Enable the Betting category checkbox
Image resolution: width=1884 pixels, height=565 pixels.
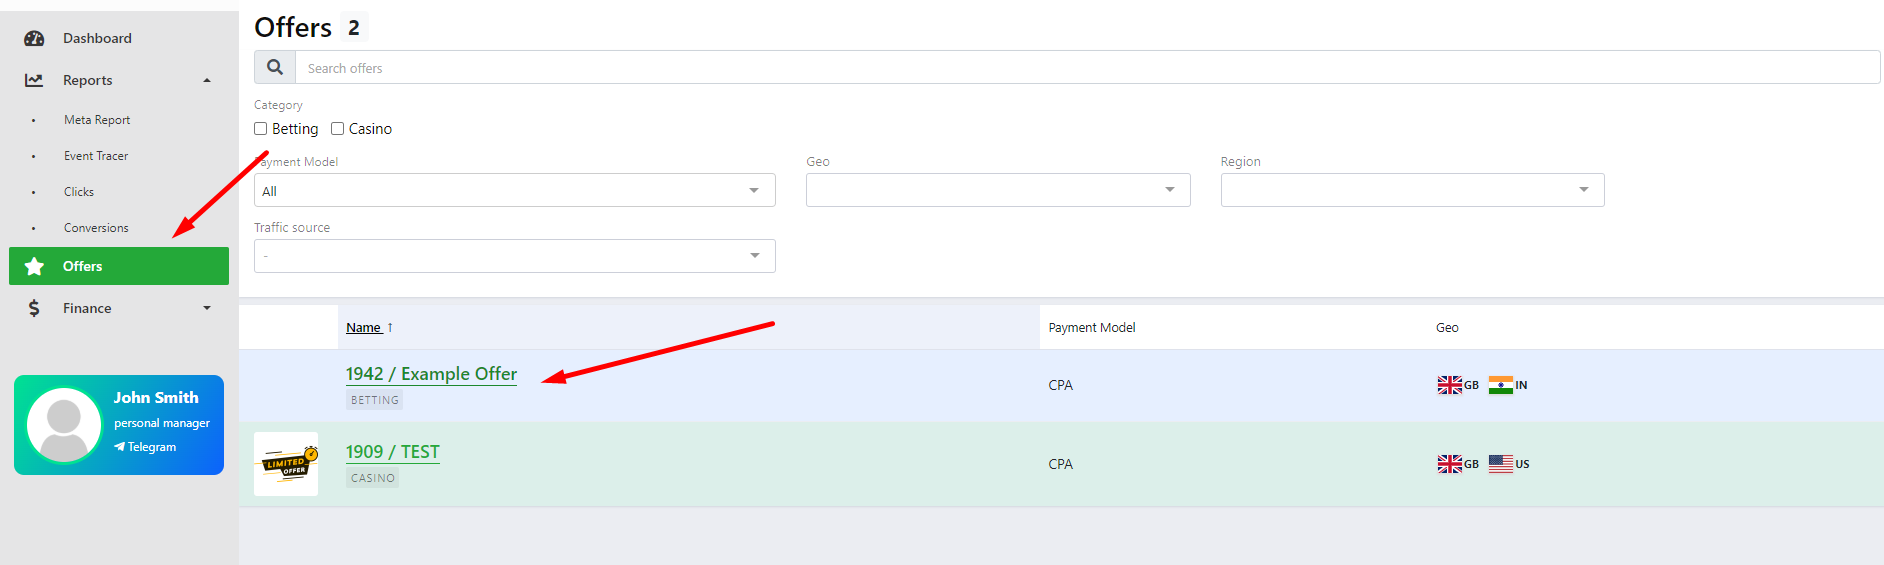(x=261, y=129)
